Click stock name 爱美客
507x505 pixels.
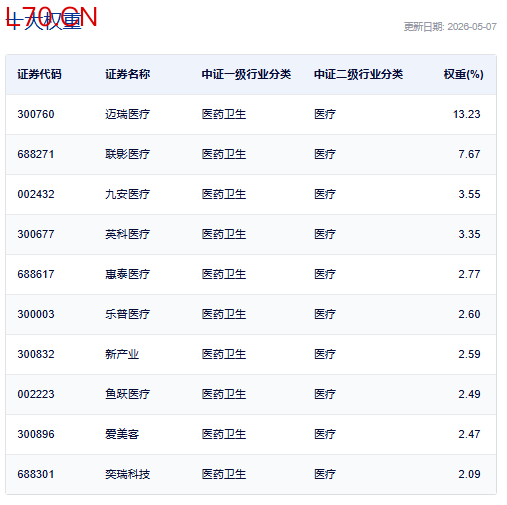122,434
